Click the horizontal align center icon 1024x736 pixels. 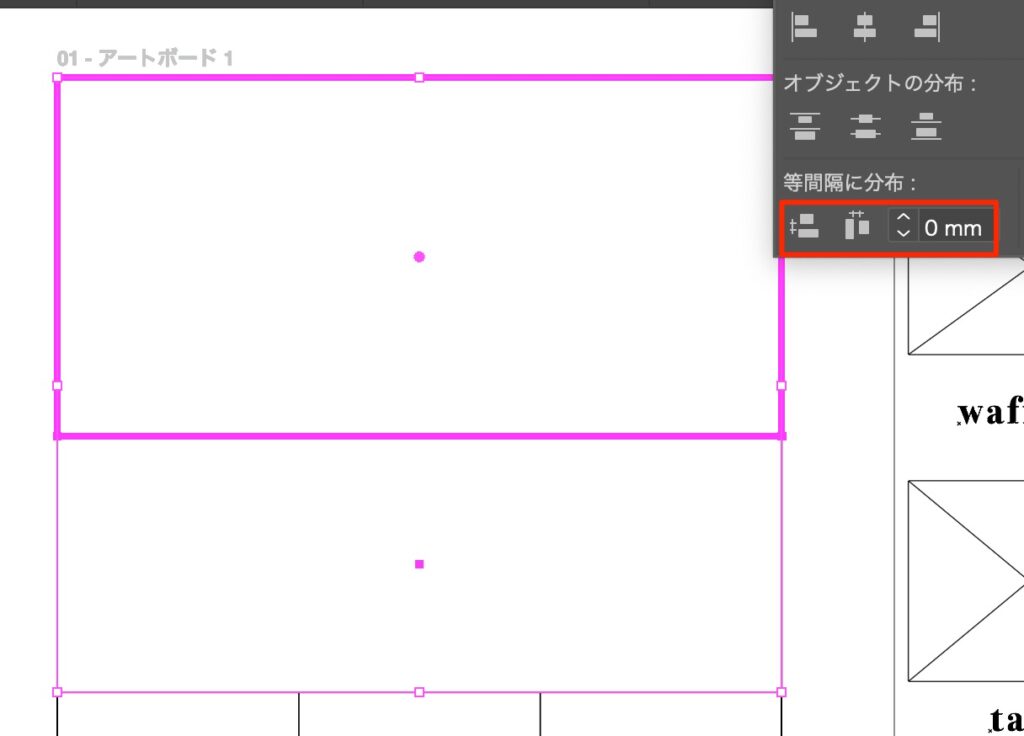click(865, 27)
